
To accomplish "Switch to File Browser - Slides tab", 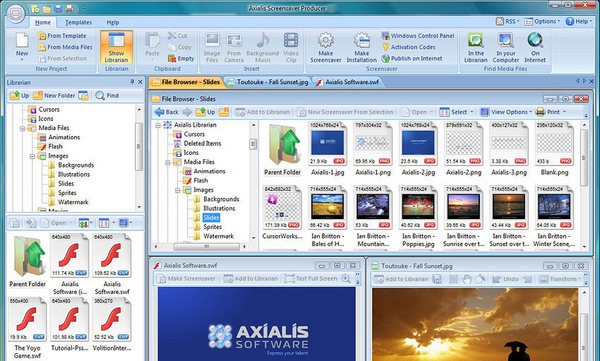I will click(186, 82).
